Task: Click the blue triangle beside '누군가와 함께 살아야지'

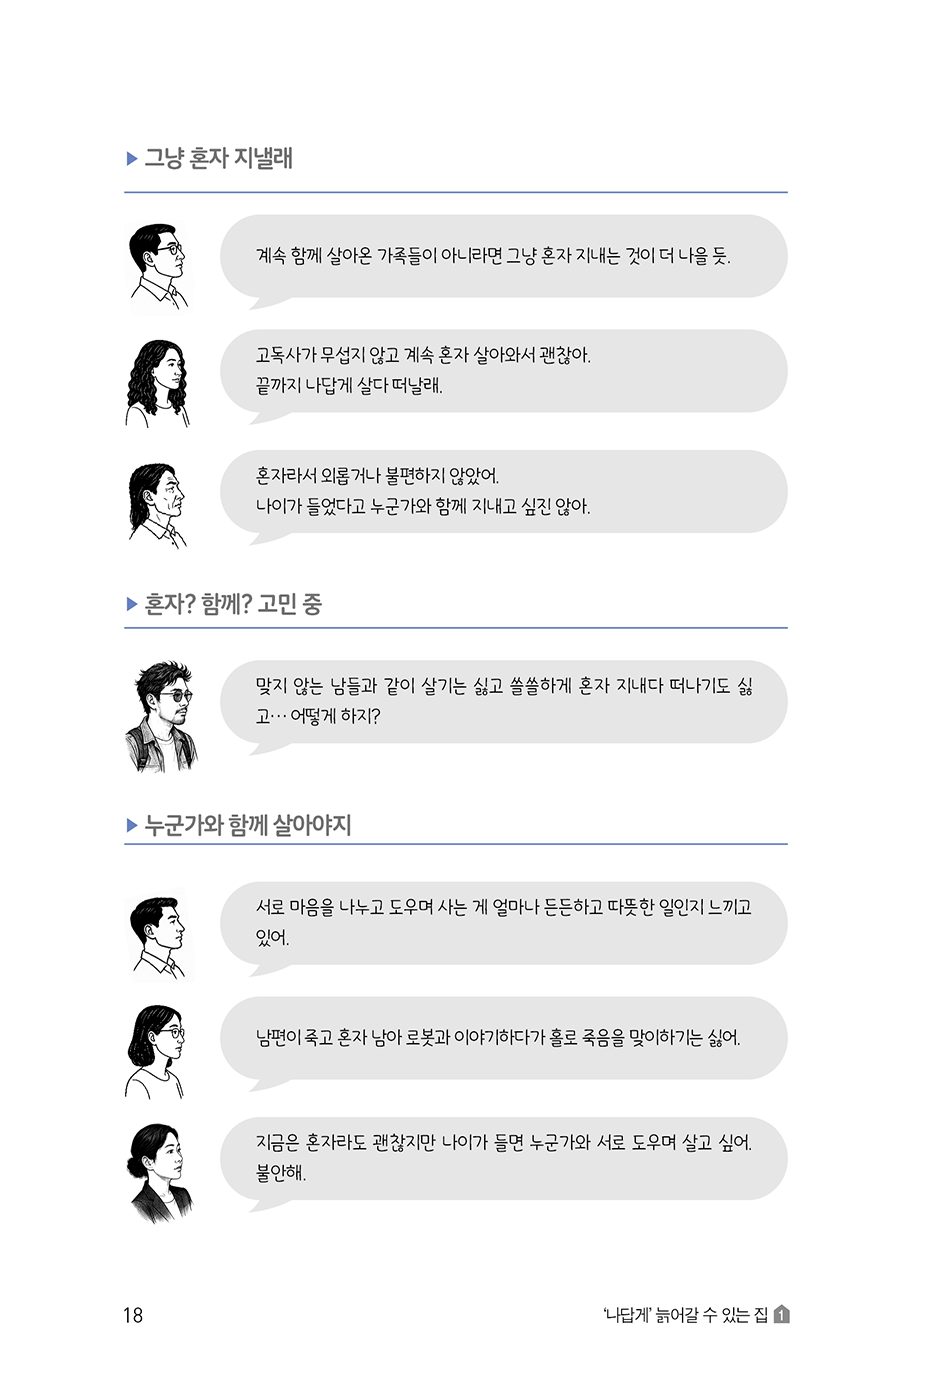Action: 132,825
